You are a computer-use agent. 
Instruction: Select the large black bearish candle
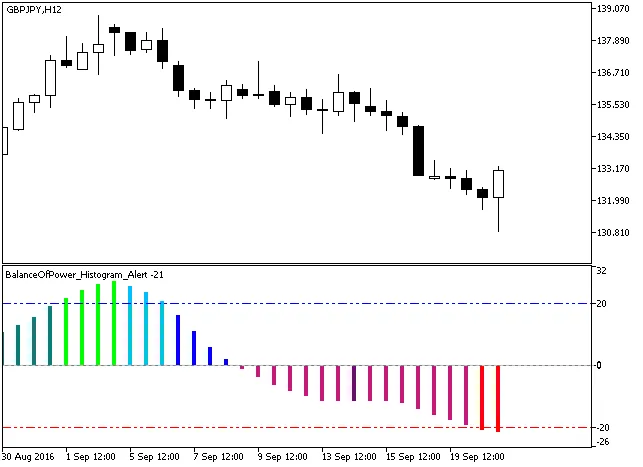418,151
